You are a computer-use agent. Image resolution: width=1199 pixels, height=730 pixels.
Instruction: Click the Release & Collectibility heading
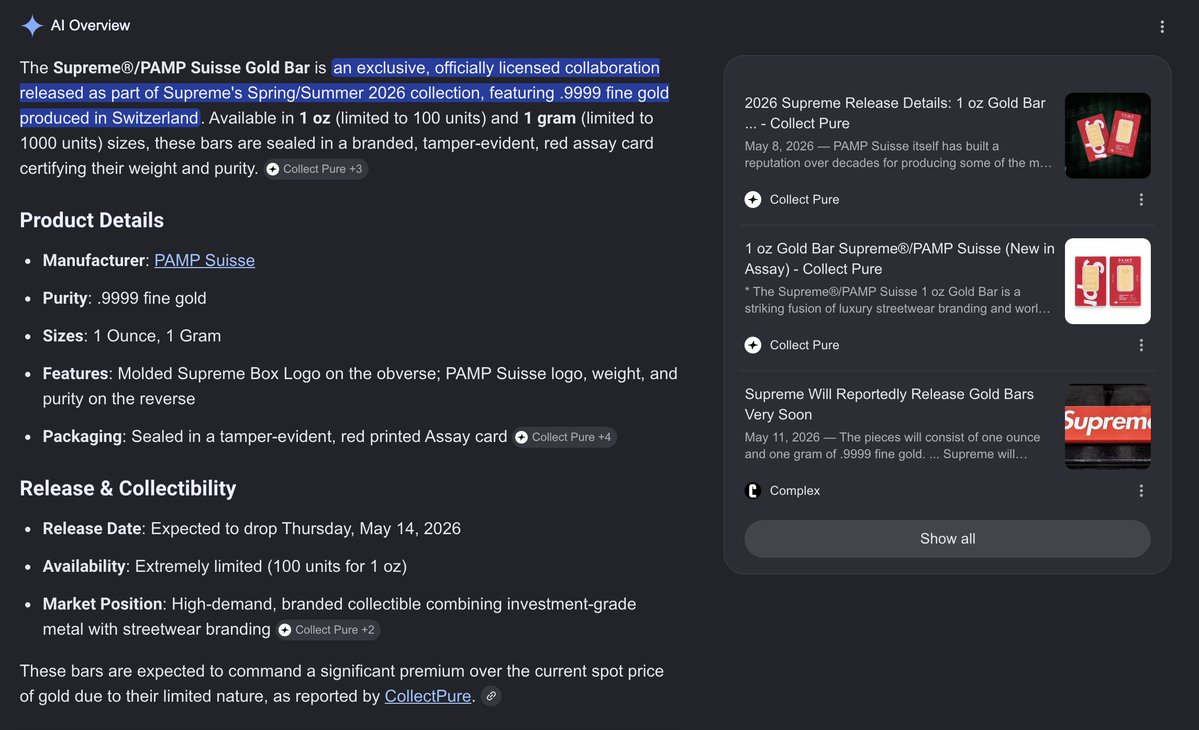coord(128,488)
